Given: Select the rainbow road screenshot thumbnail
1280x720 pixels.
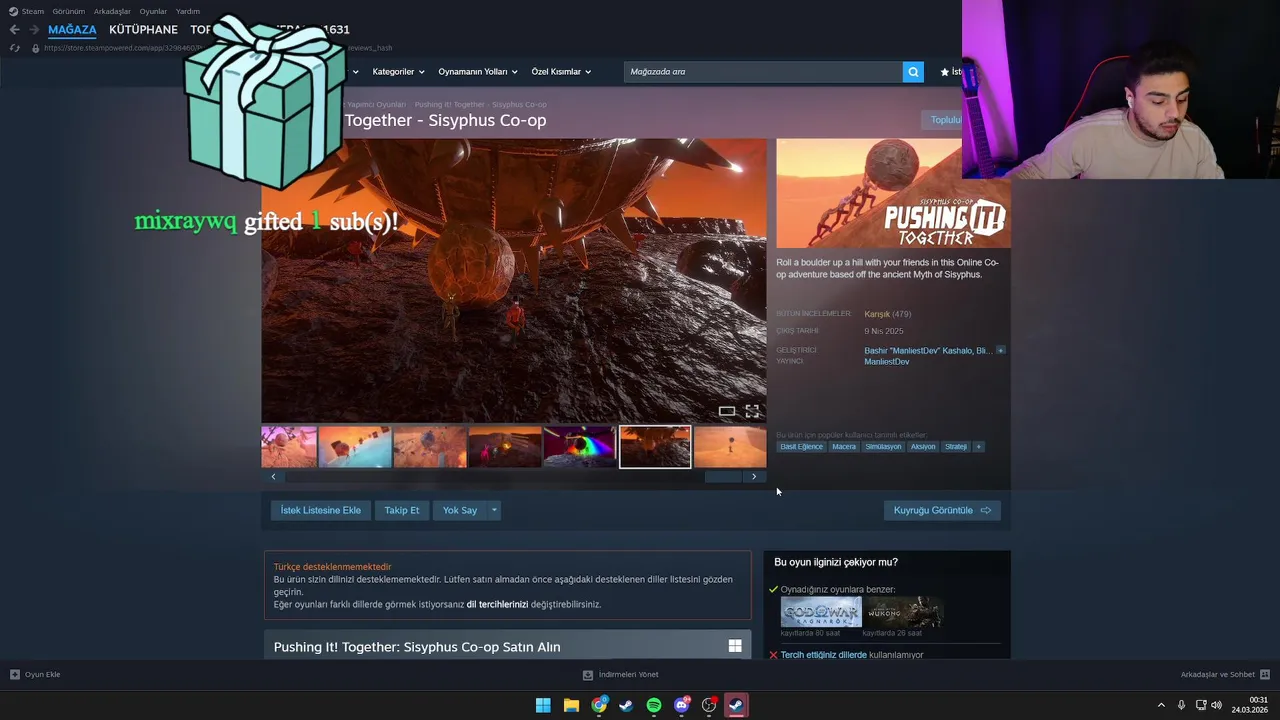Looking at the screenshot, I should [x=580, y=447].
